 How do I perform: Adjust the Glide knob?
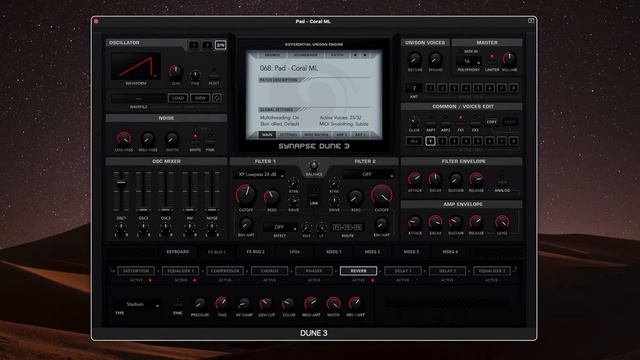414,122
